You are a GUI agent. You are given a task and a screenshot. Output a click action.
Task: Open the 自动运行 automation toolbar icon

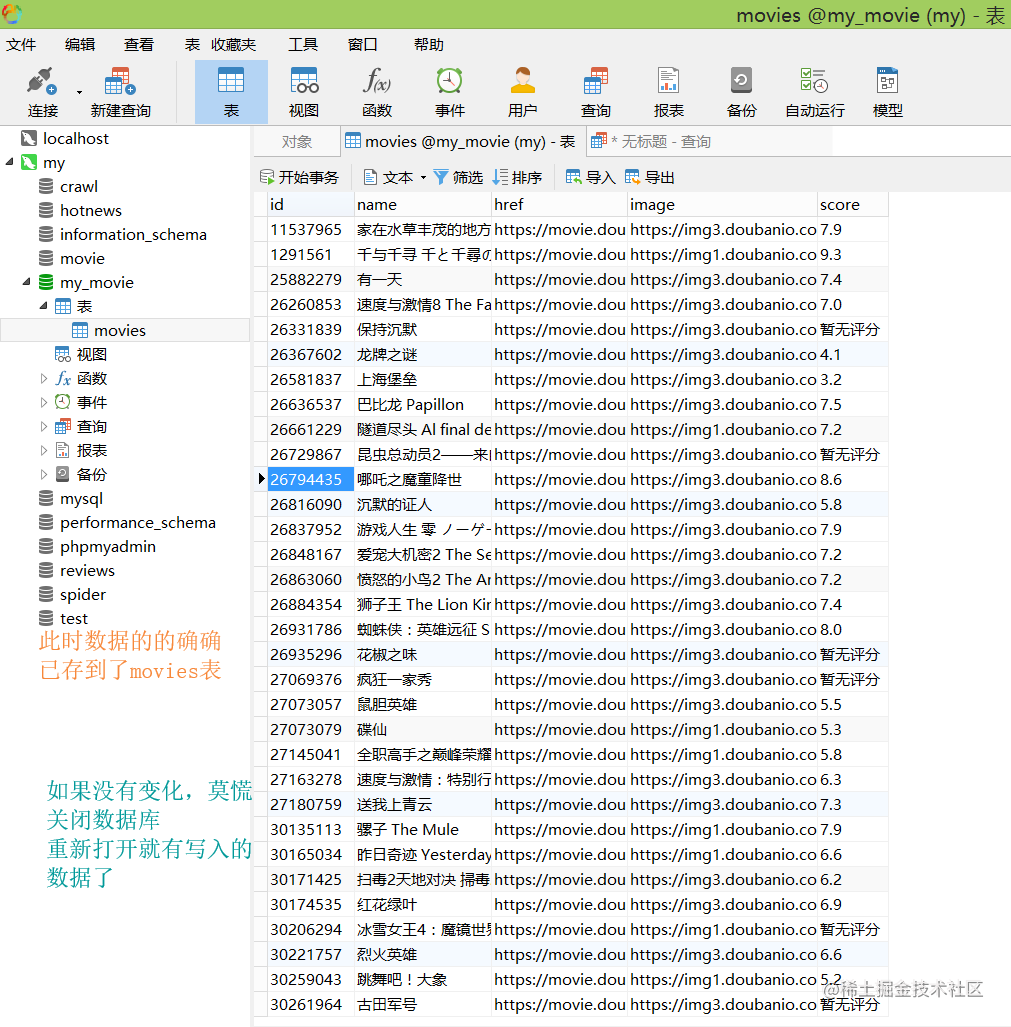tap(815, 92)
